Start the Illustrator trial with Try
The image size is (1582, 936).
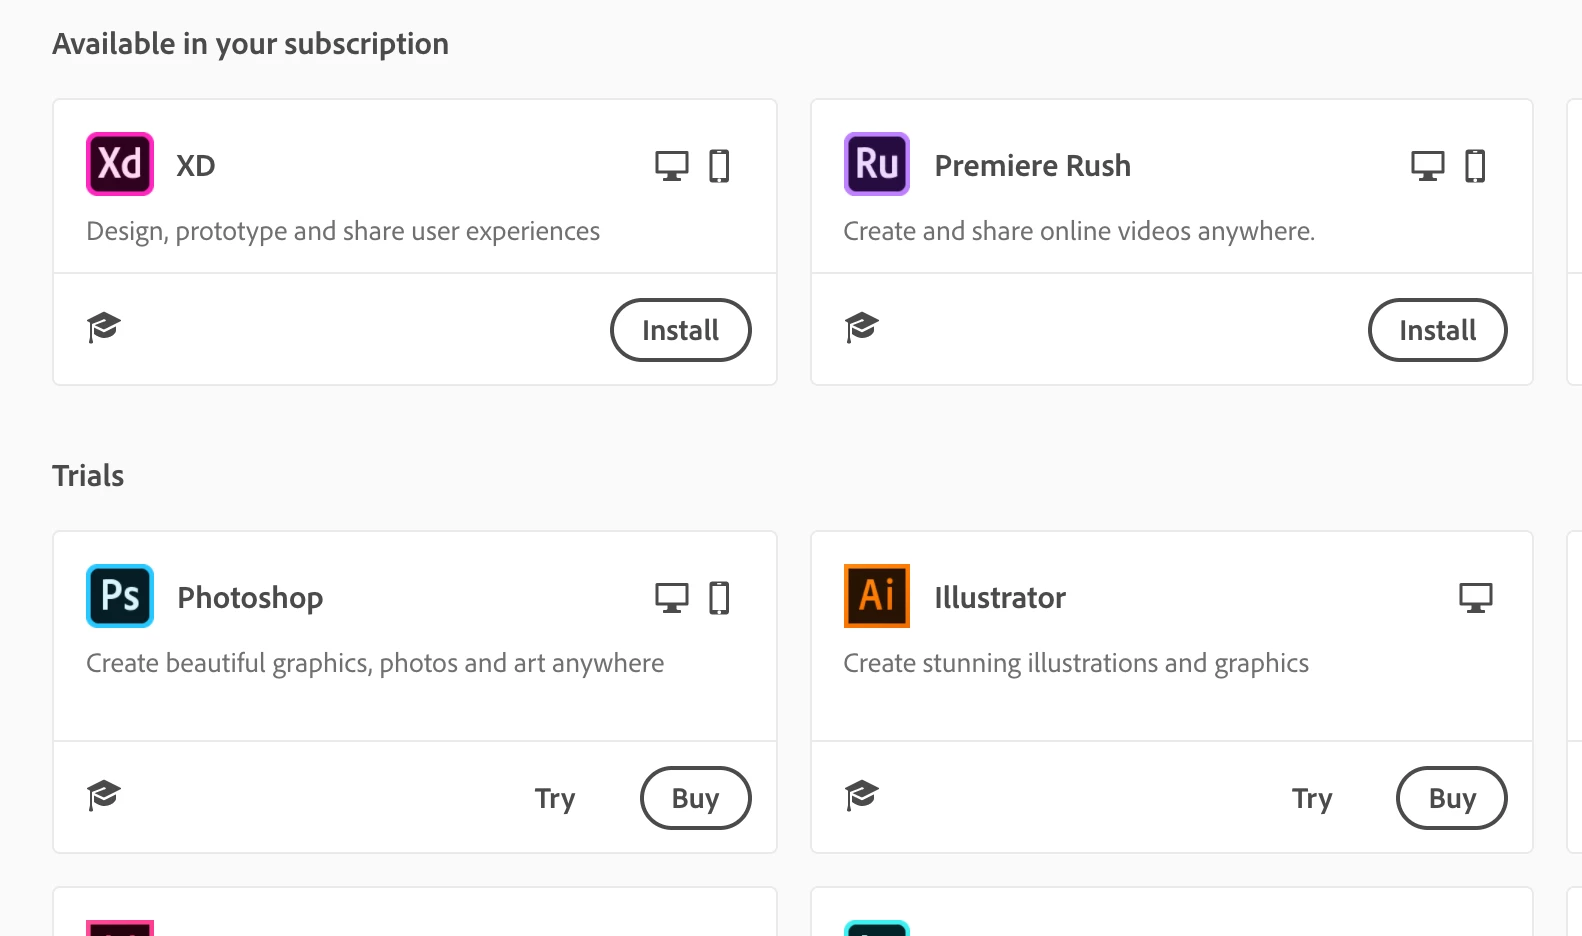tap(1312, 798)
